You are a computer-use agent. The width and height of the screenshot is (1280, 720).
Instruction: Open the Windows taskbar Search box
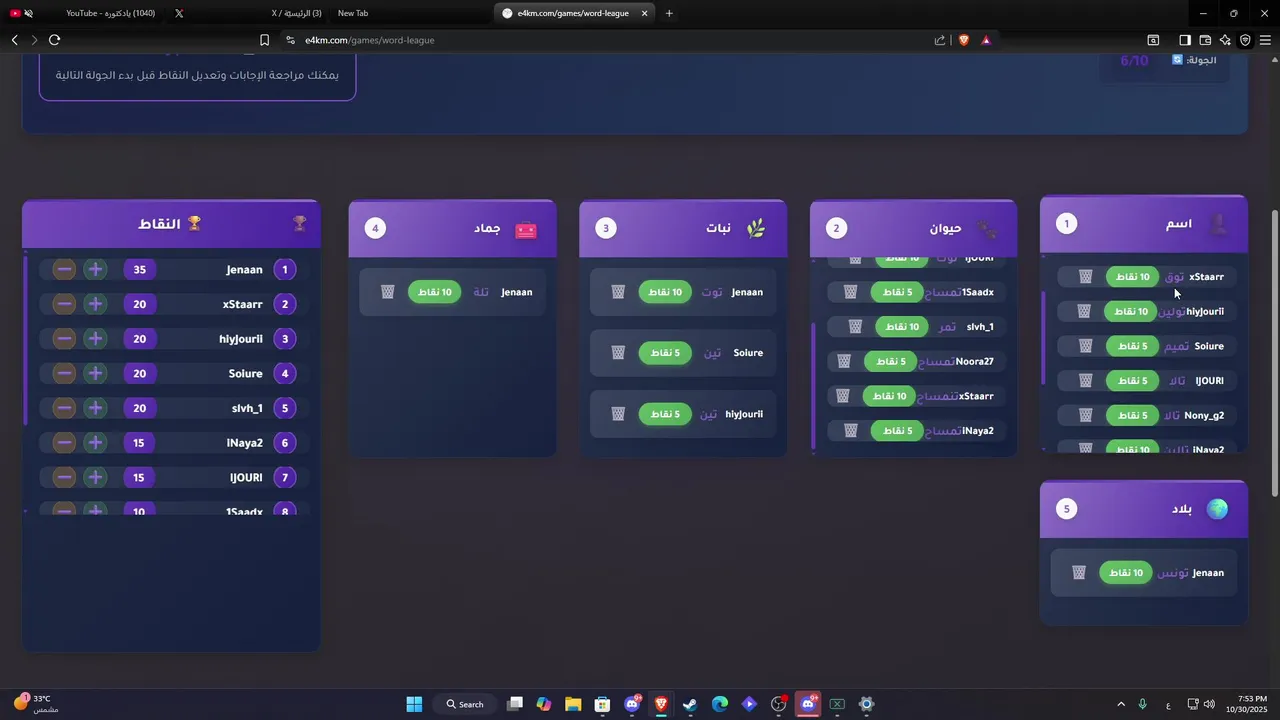click(x=465, y=704)
